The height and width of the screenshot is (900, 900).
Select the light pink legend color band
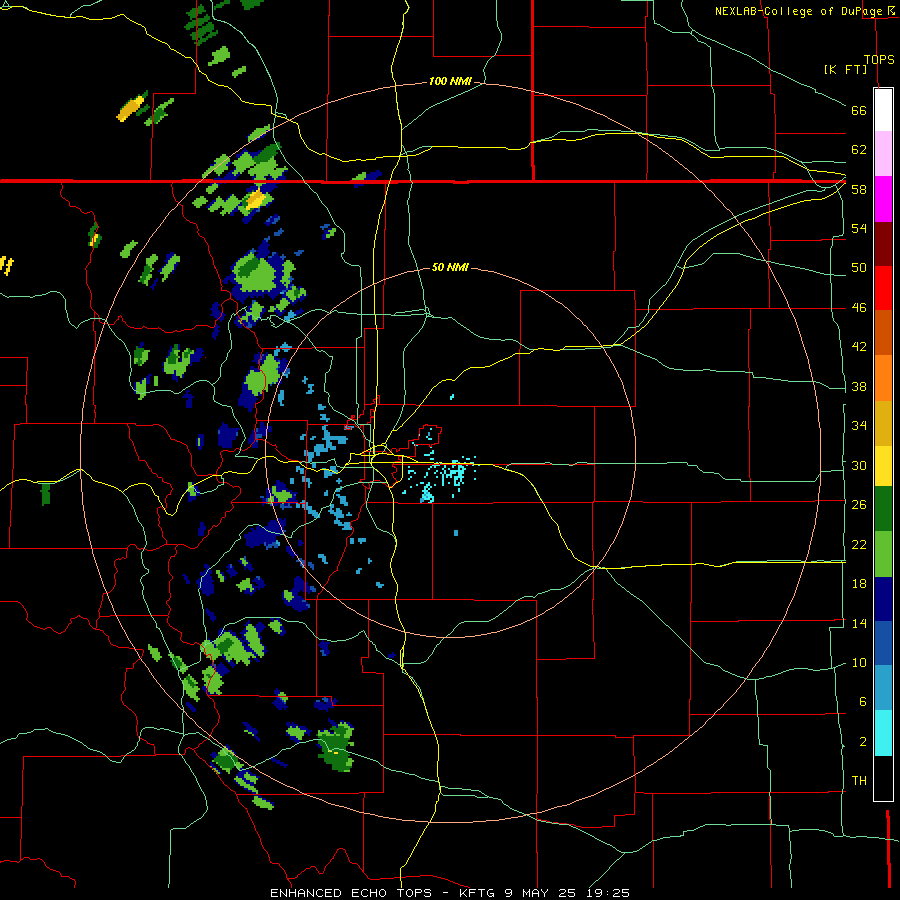click(883, 153)
